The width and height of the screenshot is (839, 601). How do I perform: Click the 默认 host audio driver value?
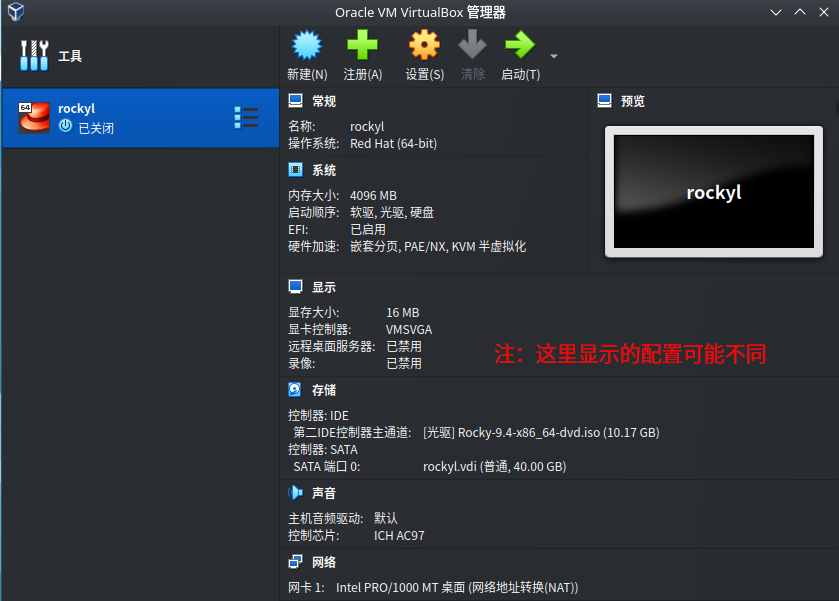[x=386, y=519]
